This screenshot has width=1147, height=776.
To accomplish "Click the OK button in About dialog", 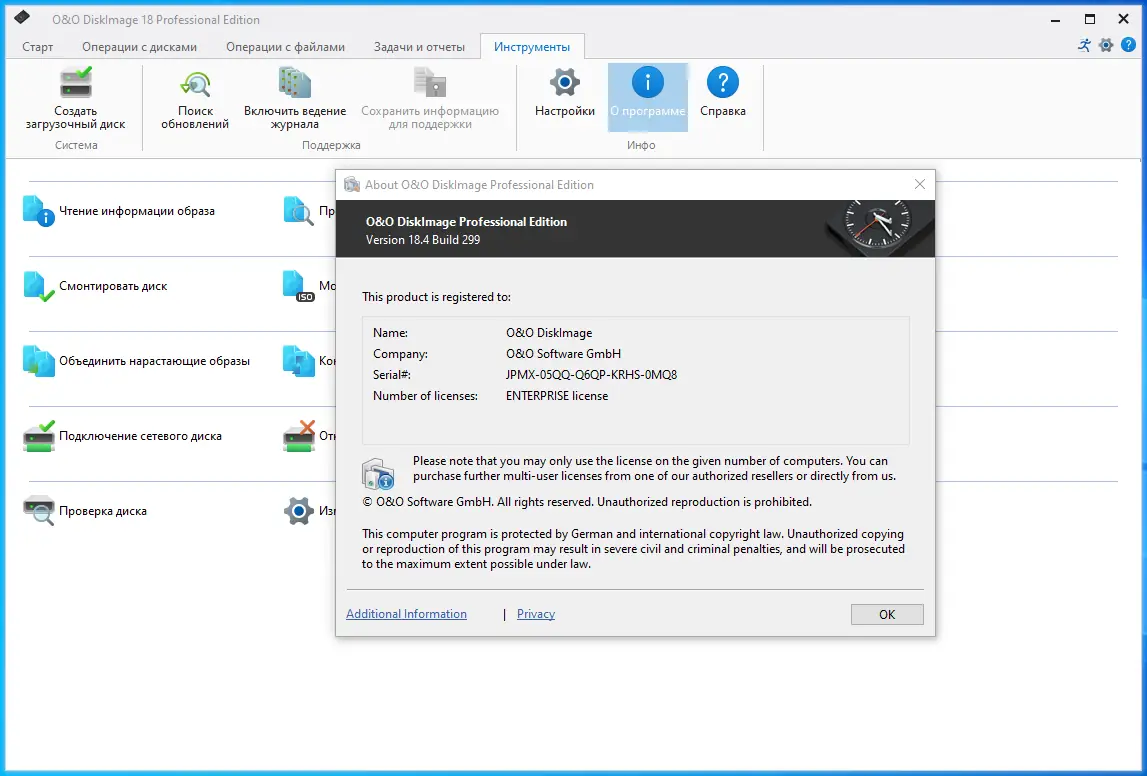I will click(x=886, y=613).
